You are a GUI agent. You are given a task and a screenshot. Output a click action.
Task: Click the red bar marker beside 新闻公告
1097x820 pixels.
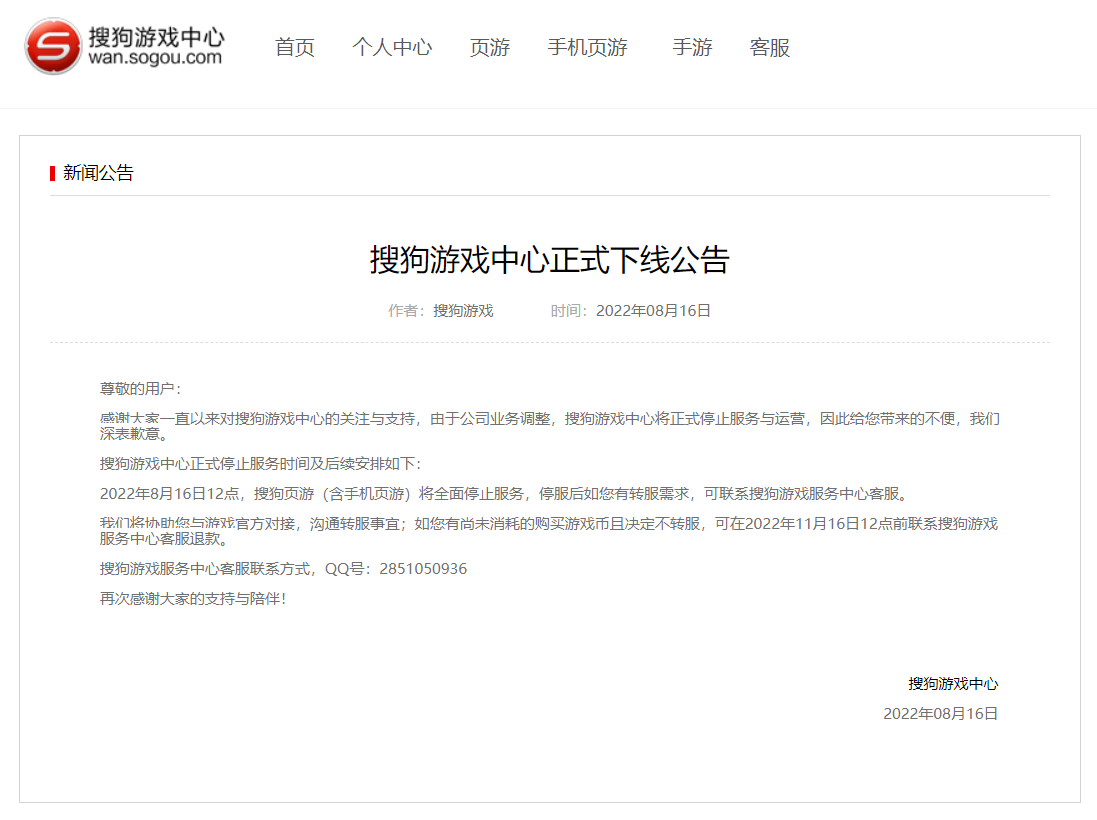click(x=52, y=174)
